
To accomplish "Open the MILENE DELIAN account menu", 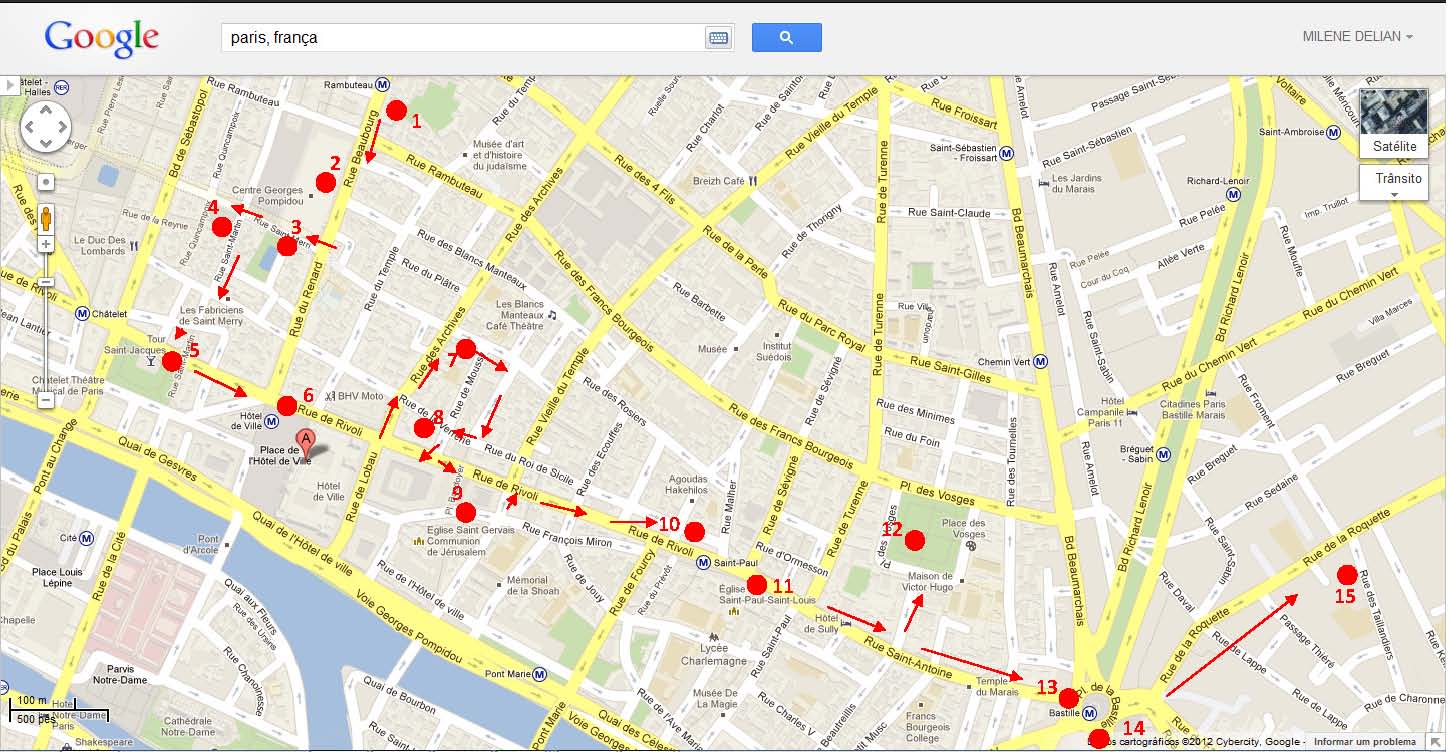I will click(1357, 37).
